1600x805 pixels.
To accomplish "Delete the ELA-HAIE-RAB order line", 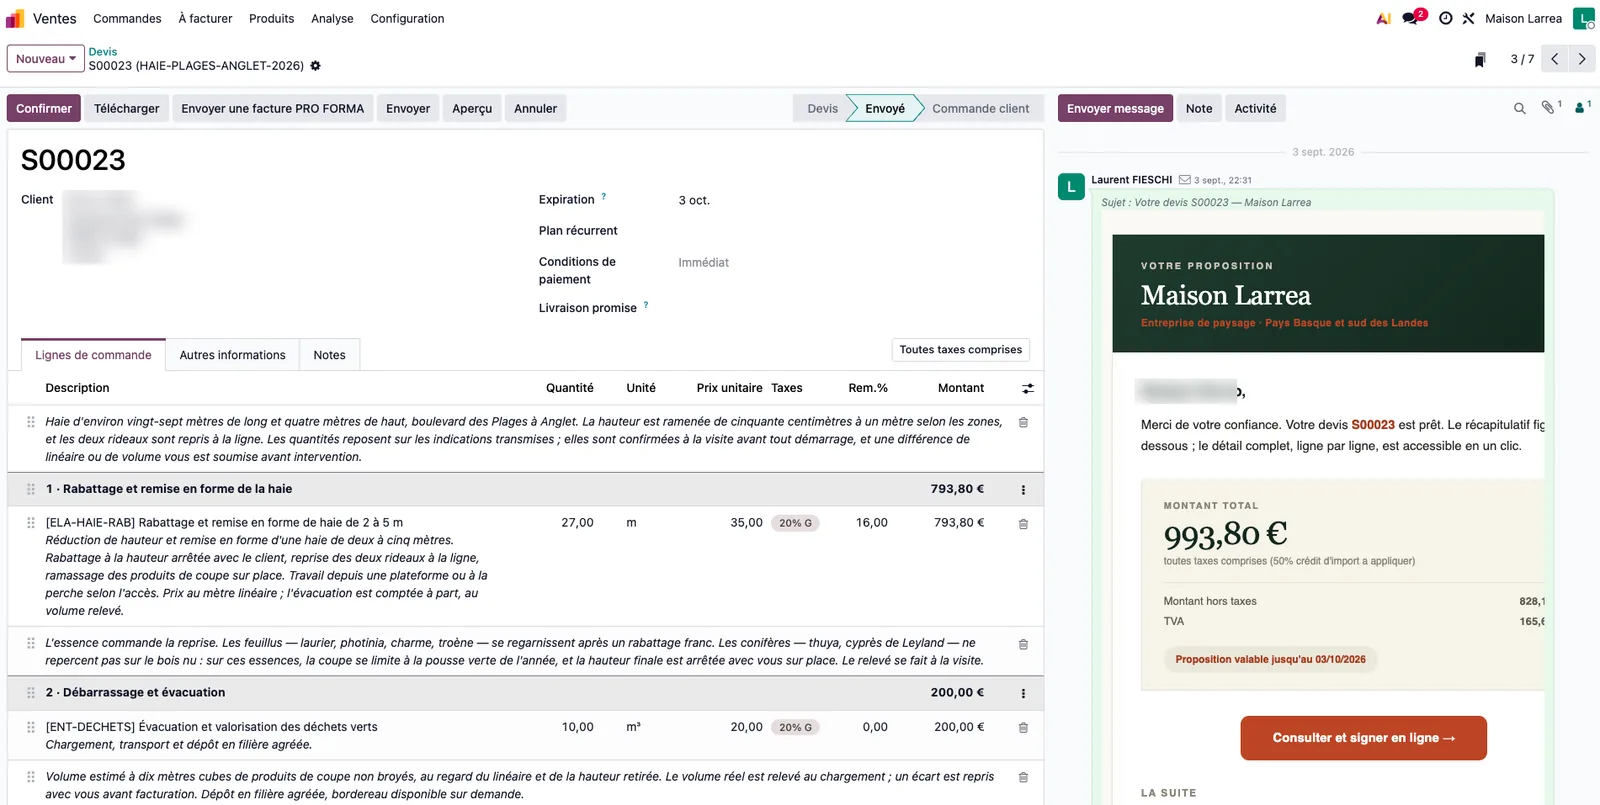I will 1023,523.
